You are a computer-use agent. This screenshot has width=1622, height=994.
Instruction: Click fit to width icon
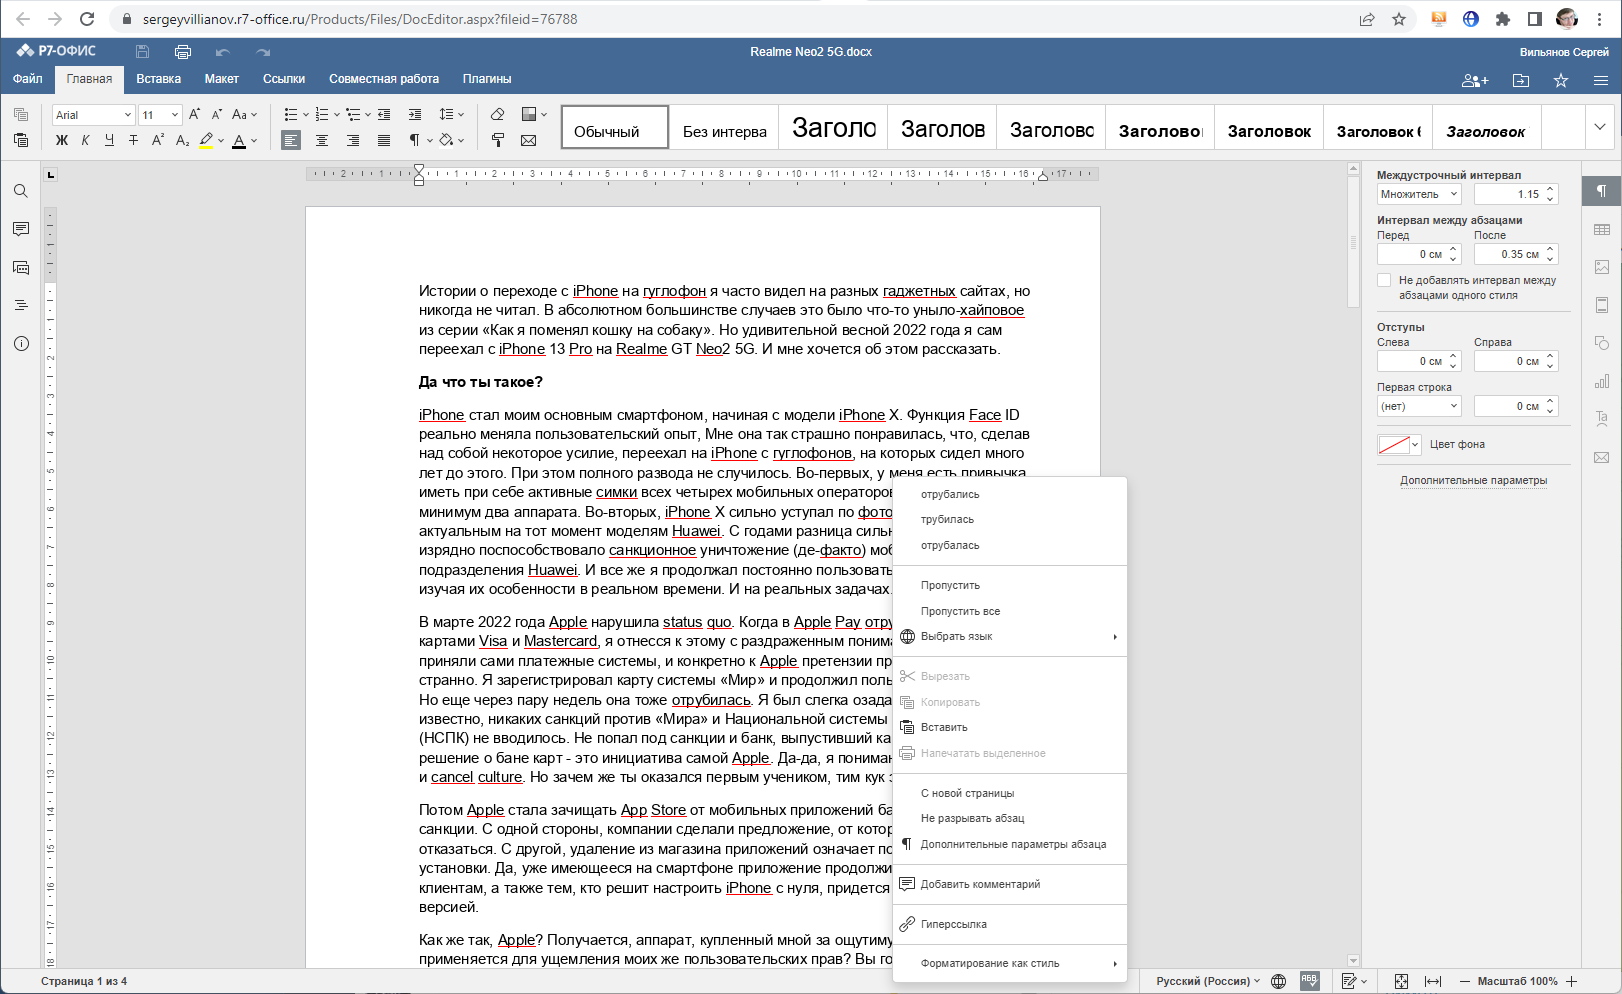pos(1433,981)
